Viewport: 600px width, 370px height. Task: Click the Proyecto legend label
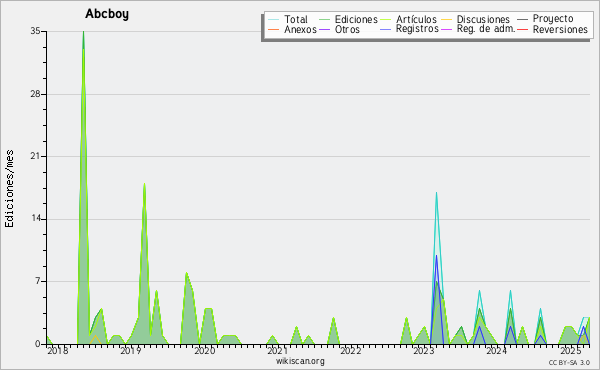553,18
